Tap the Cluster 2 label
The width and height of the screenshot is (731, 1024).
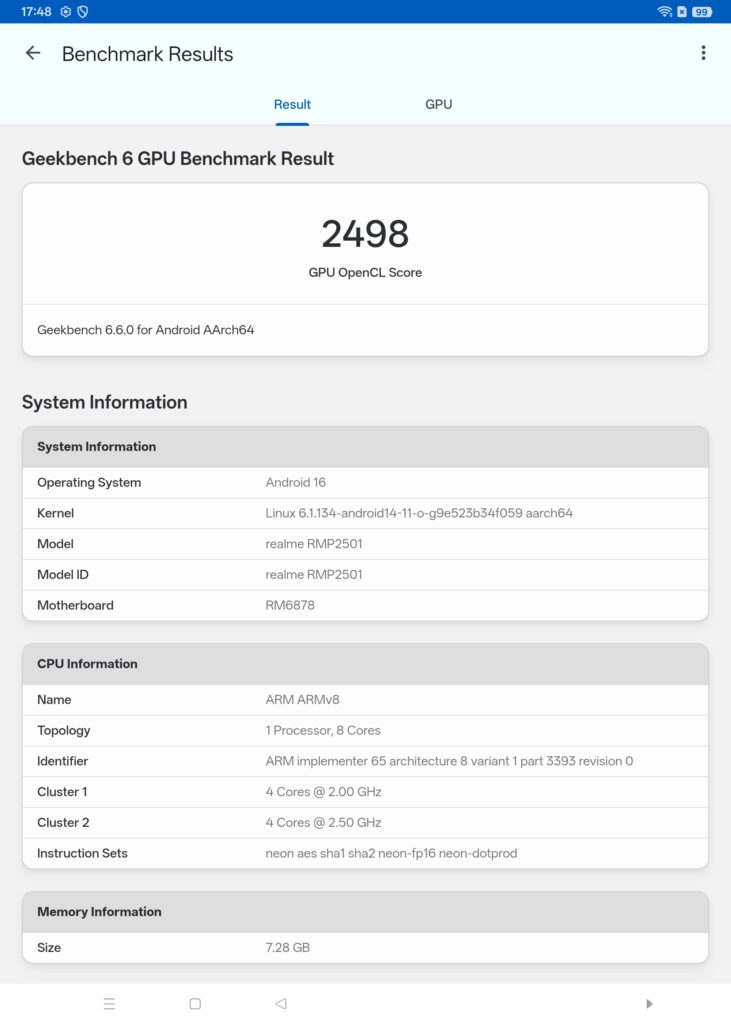[x=63, y=822]
